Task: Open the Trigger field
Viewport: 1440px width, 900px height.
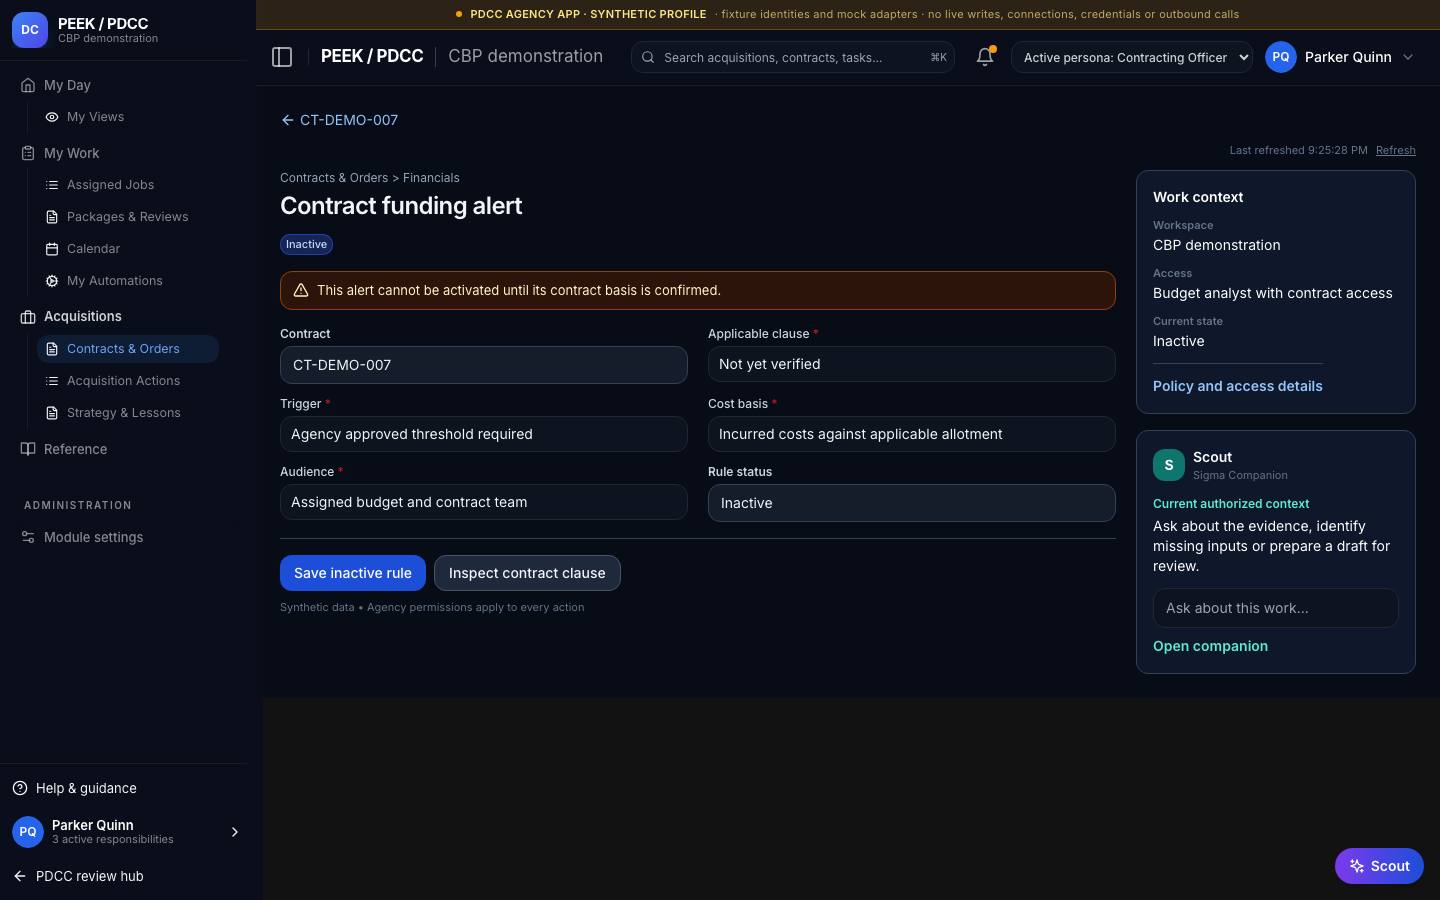Action: click(x=484, y=434)
